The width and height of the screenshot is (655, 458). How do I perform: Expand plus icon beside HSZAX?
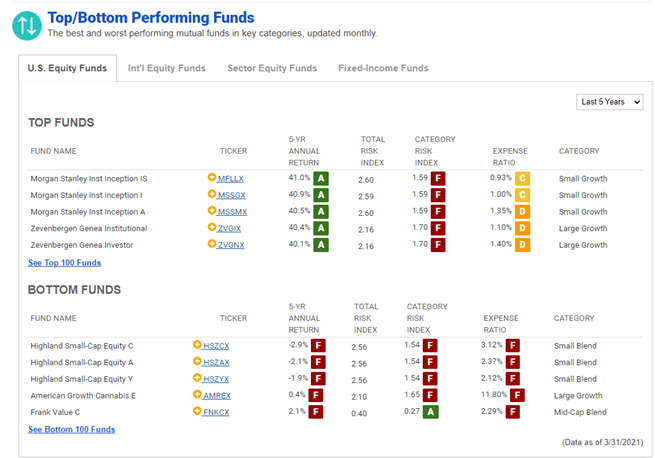(x=197, y=361)
